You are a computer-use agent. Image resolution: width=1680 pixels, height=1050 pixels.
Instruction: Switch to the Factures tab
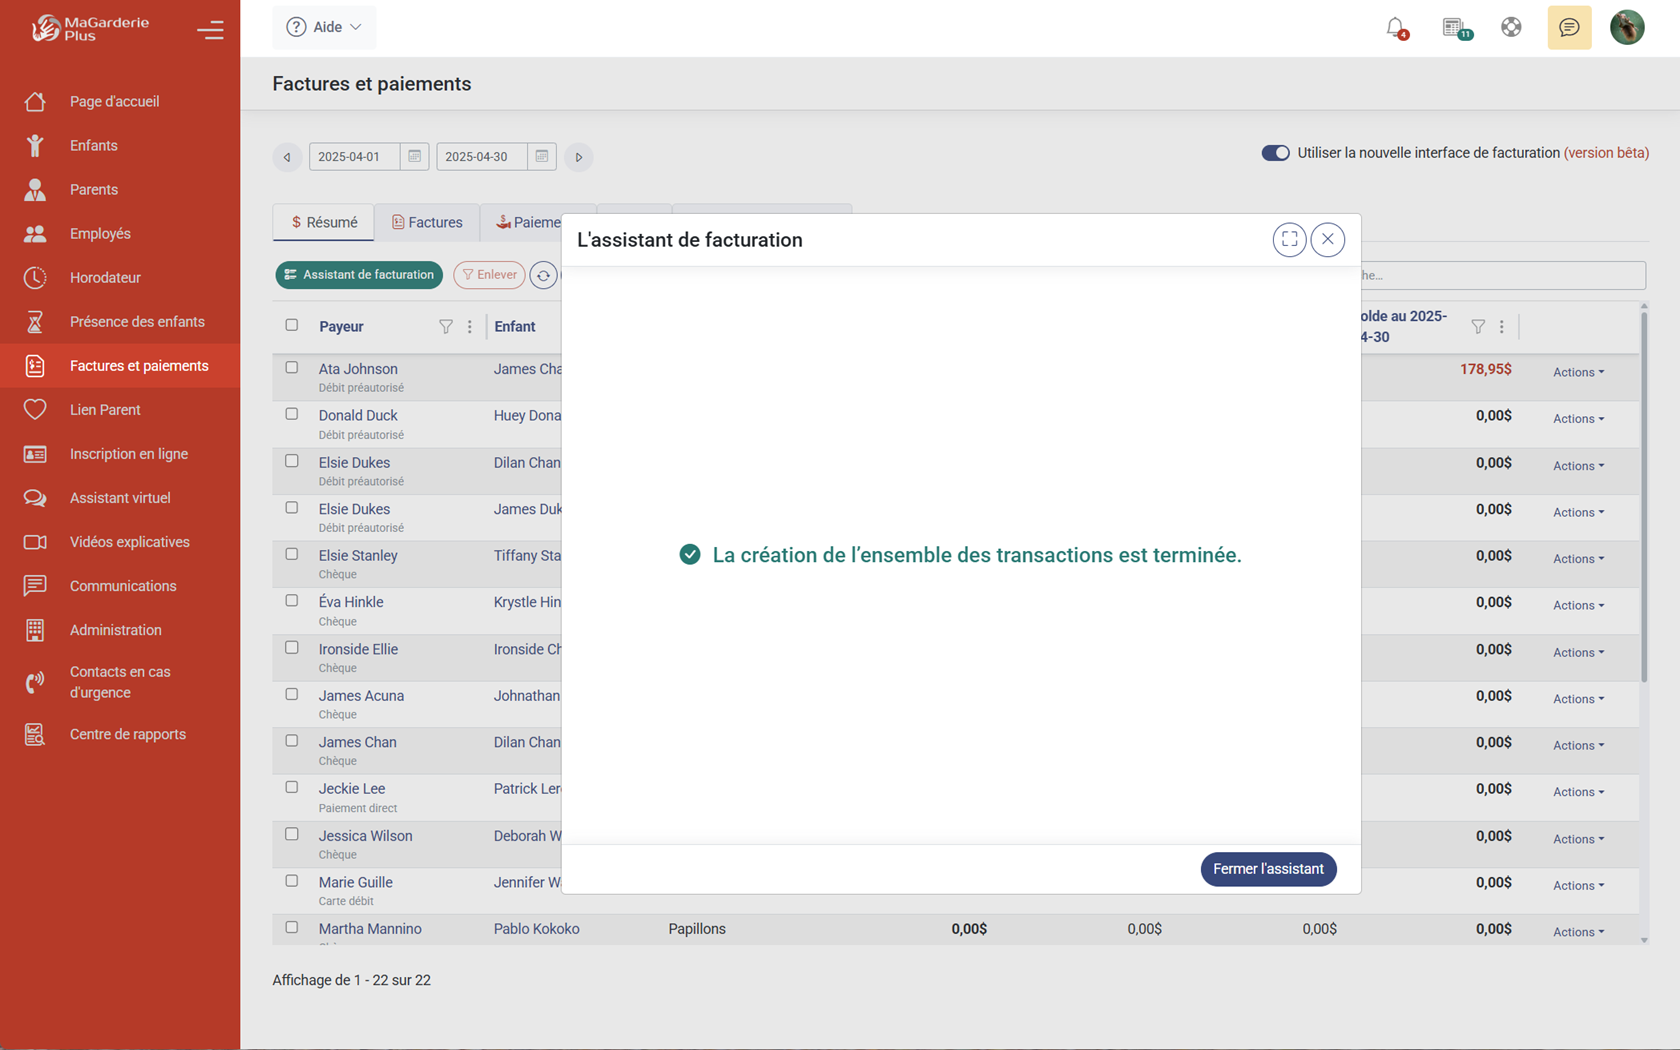[x=426, y=221]
